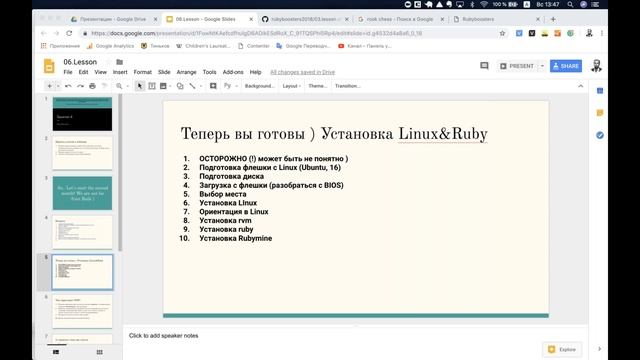The image size is (640, 360).
Task: Star the 06.Lesson presentation
Action: click(108, 62)
